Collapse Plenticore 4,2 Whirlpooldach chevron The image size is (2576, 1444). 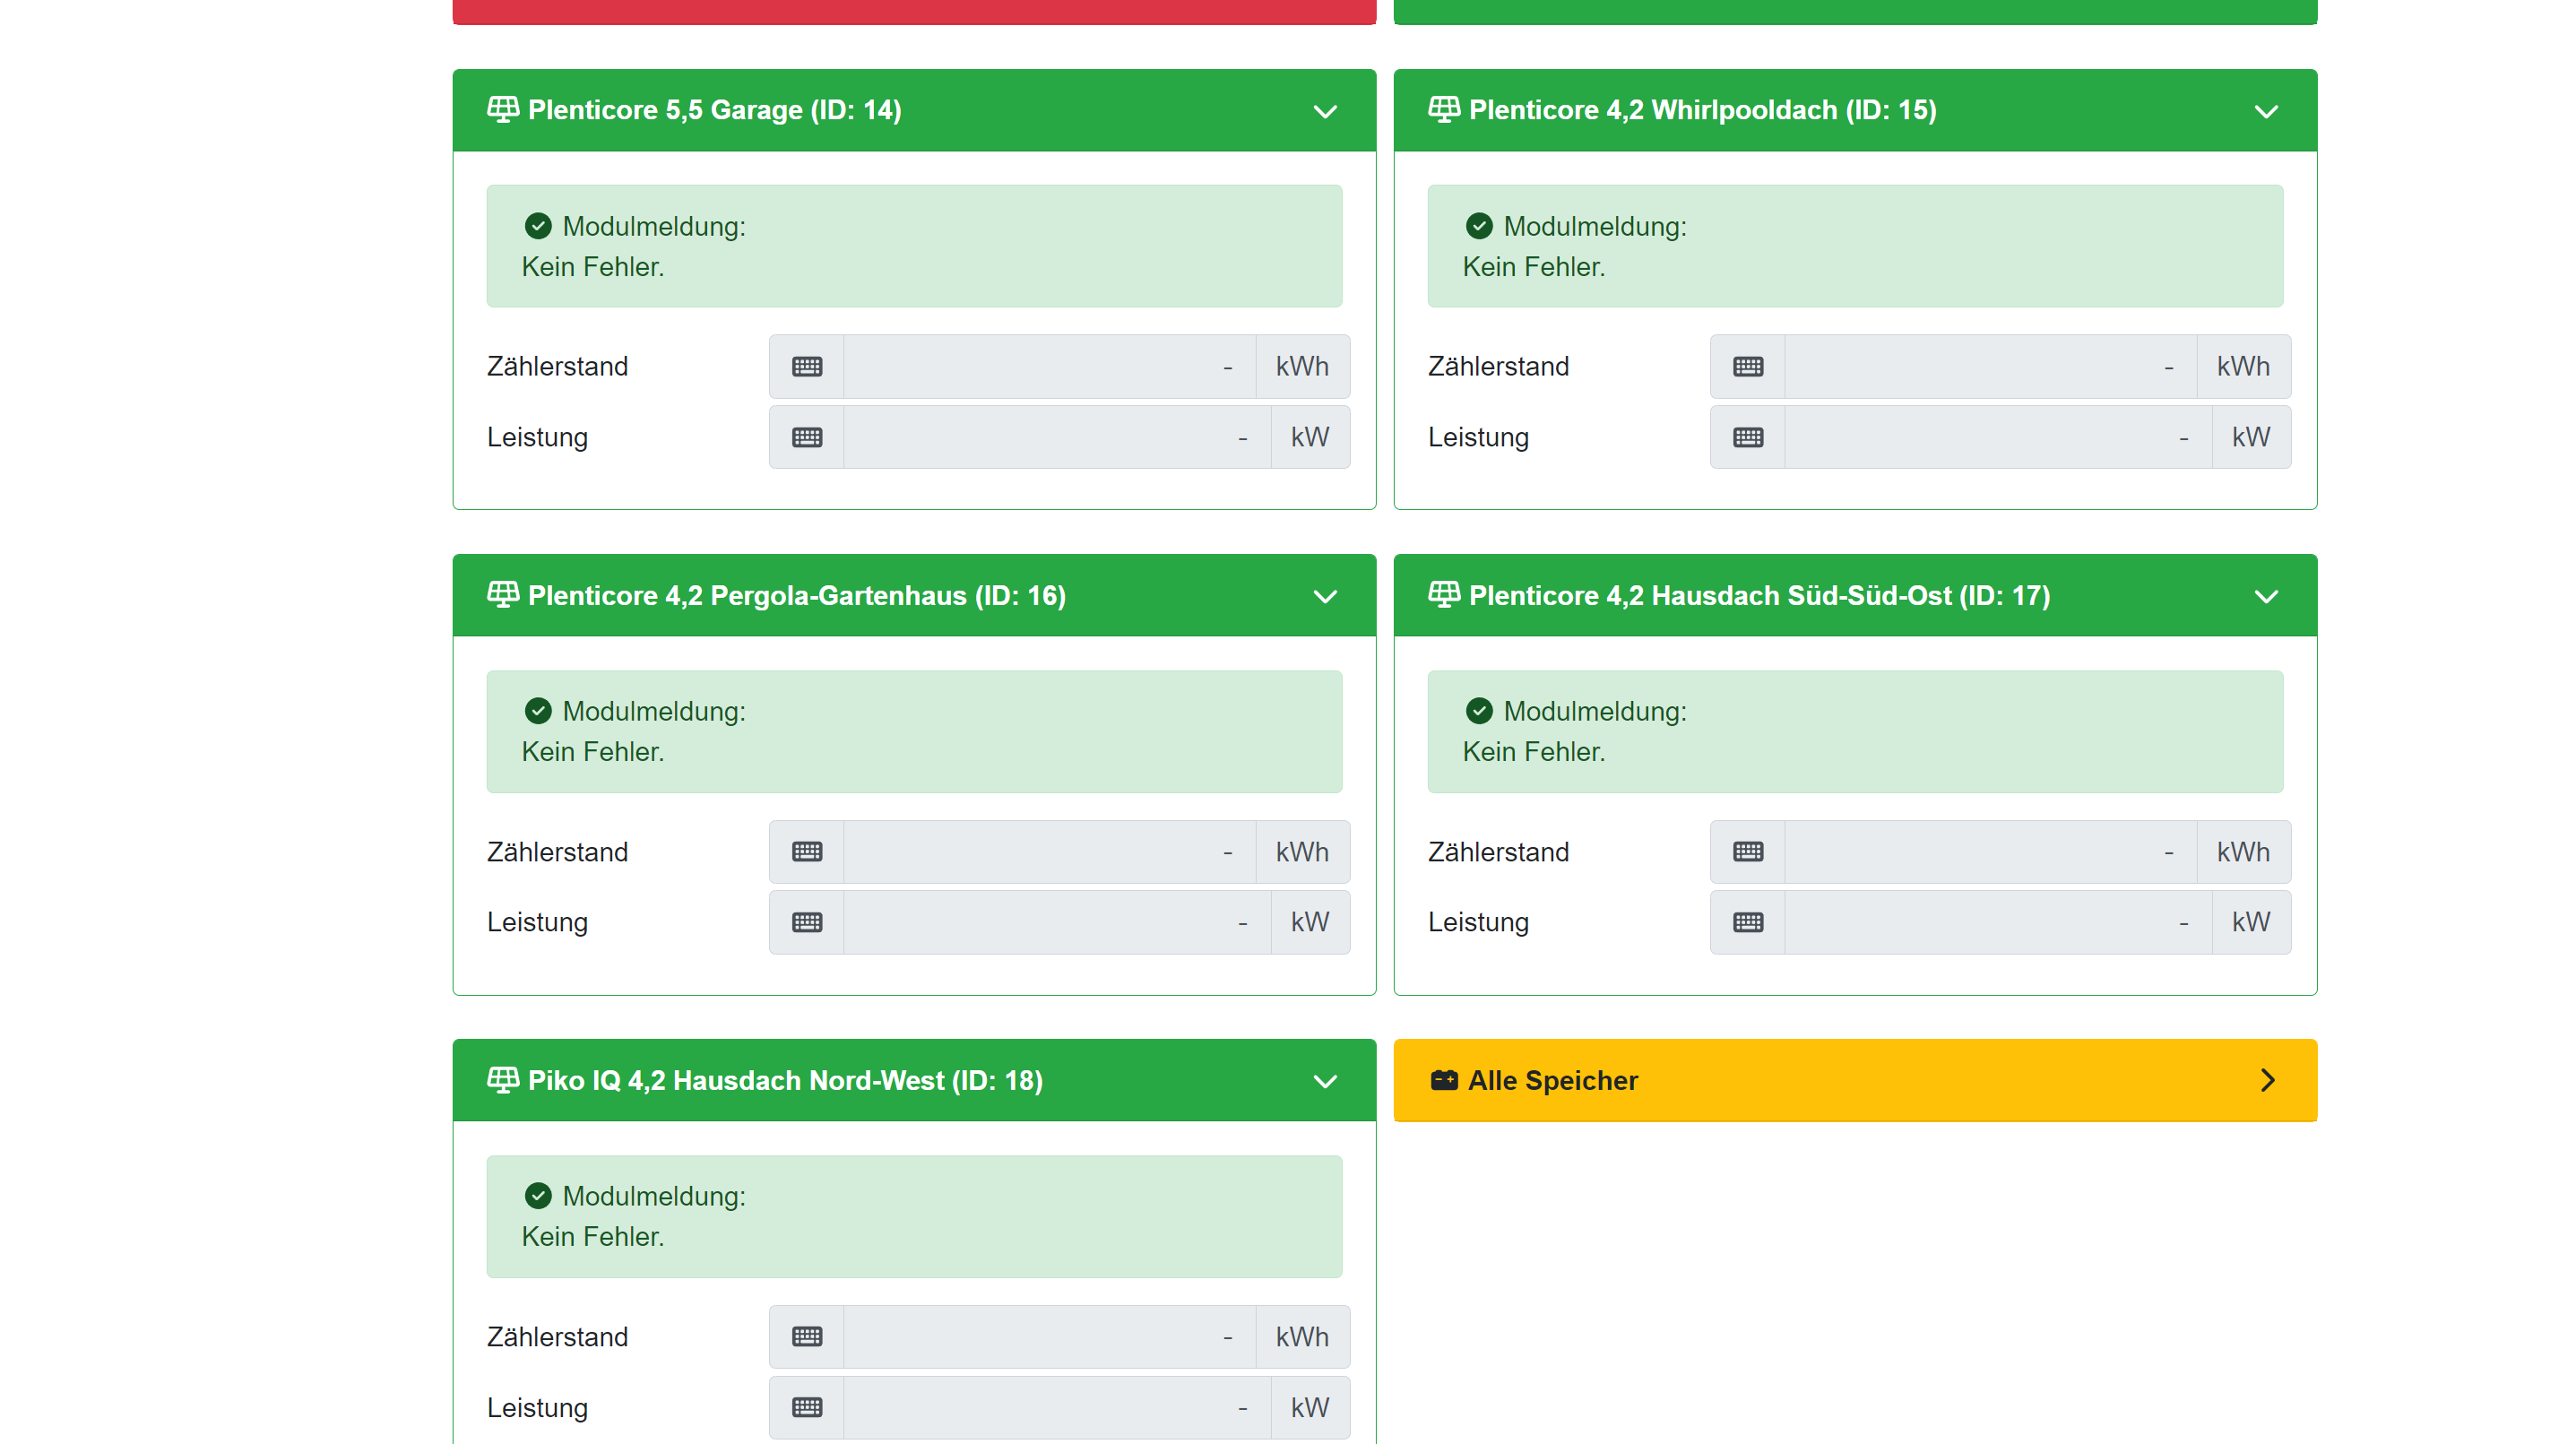click(2266, 111)
